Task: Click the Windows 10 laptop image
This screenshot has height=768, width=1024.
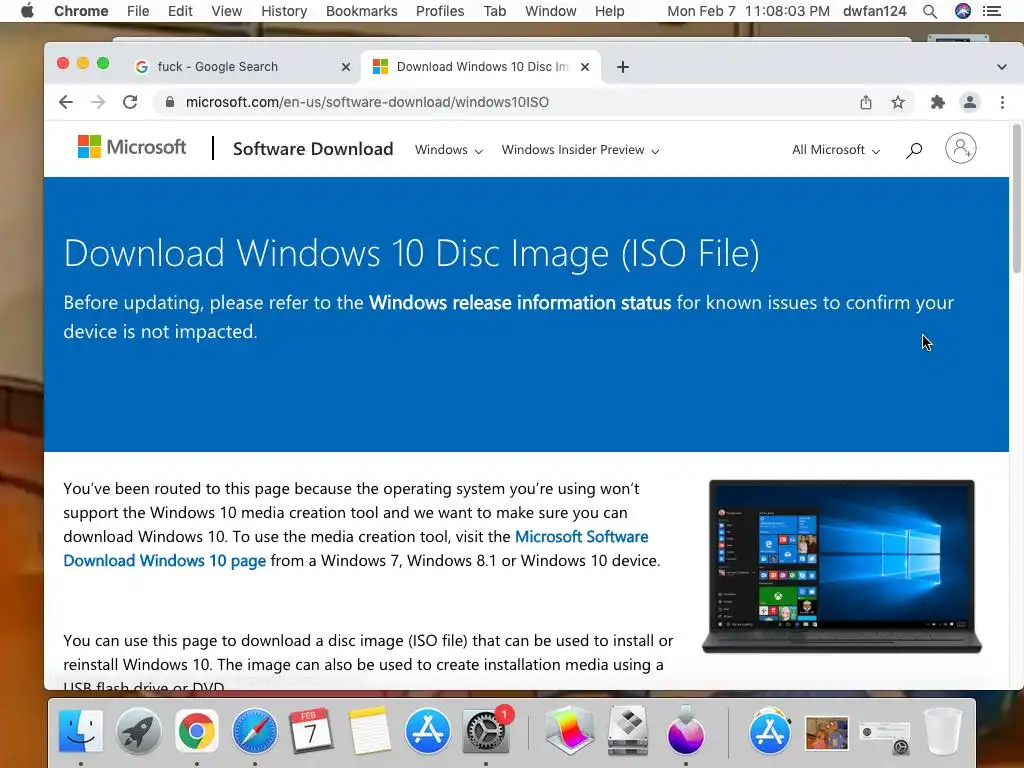Action: click(x=842, y=566)
